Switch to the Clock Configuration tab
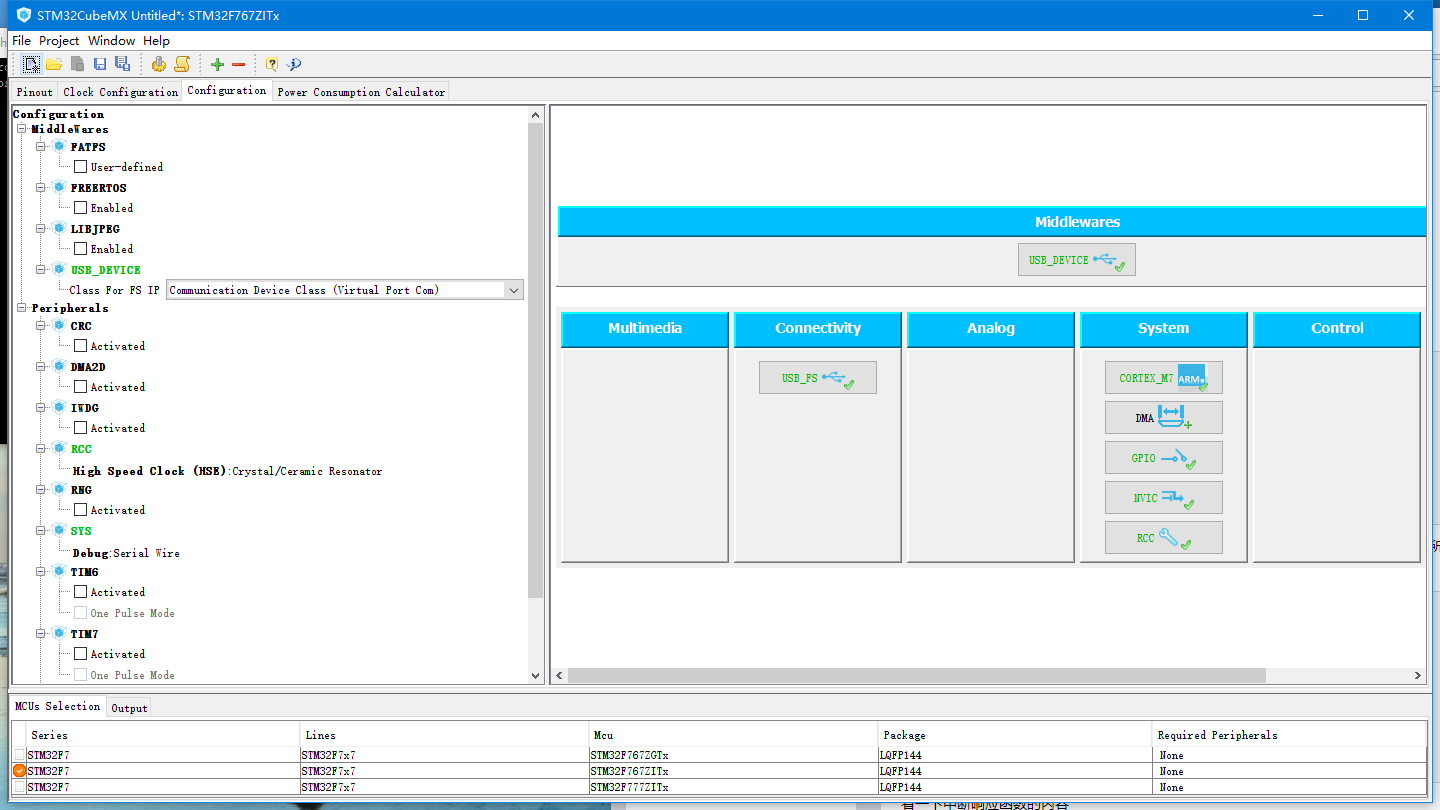The image size is (1440, 810). coord(121,92)
